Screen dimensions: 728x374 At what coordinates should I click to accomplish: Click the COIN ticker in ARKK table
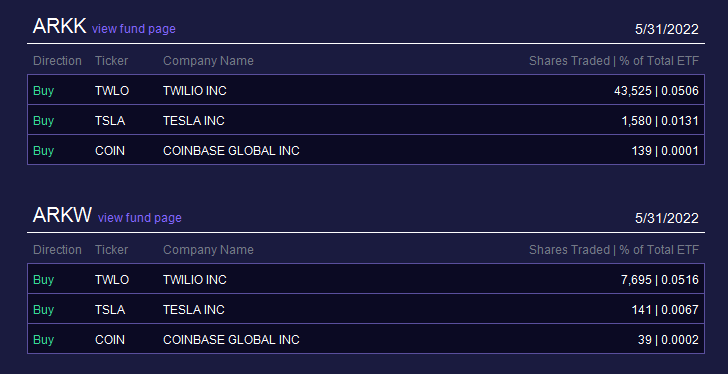[110, 151]
